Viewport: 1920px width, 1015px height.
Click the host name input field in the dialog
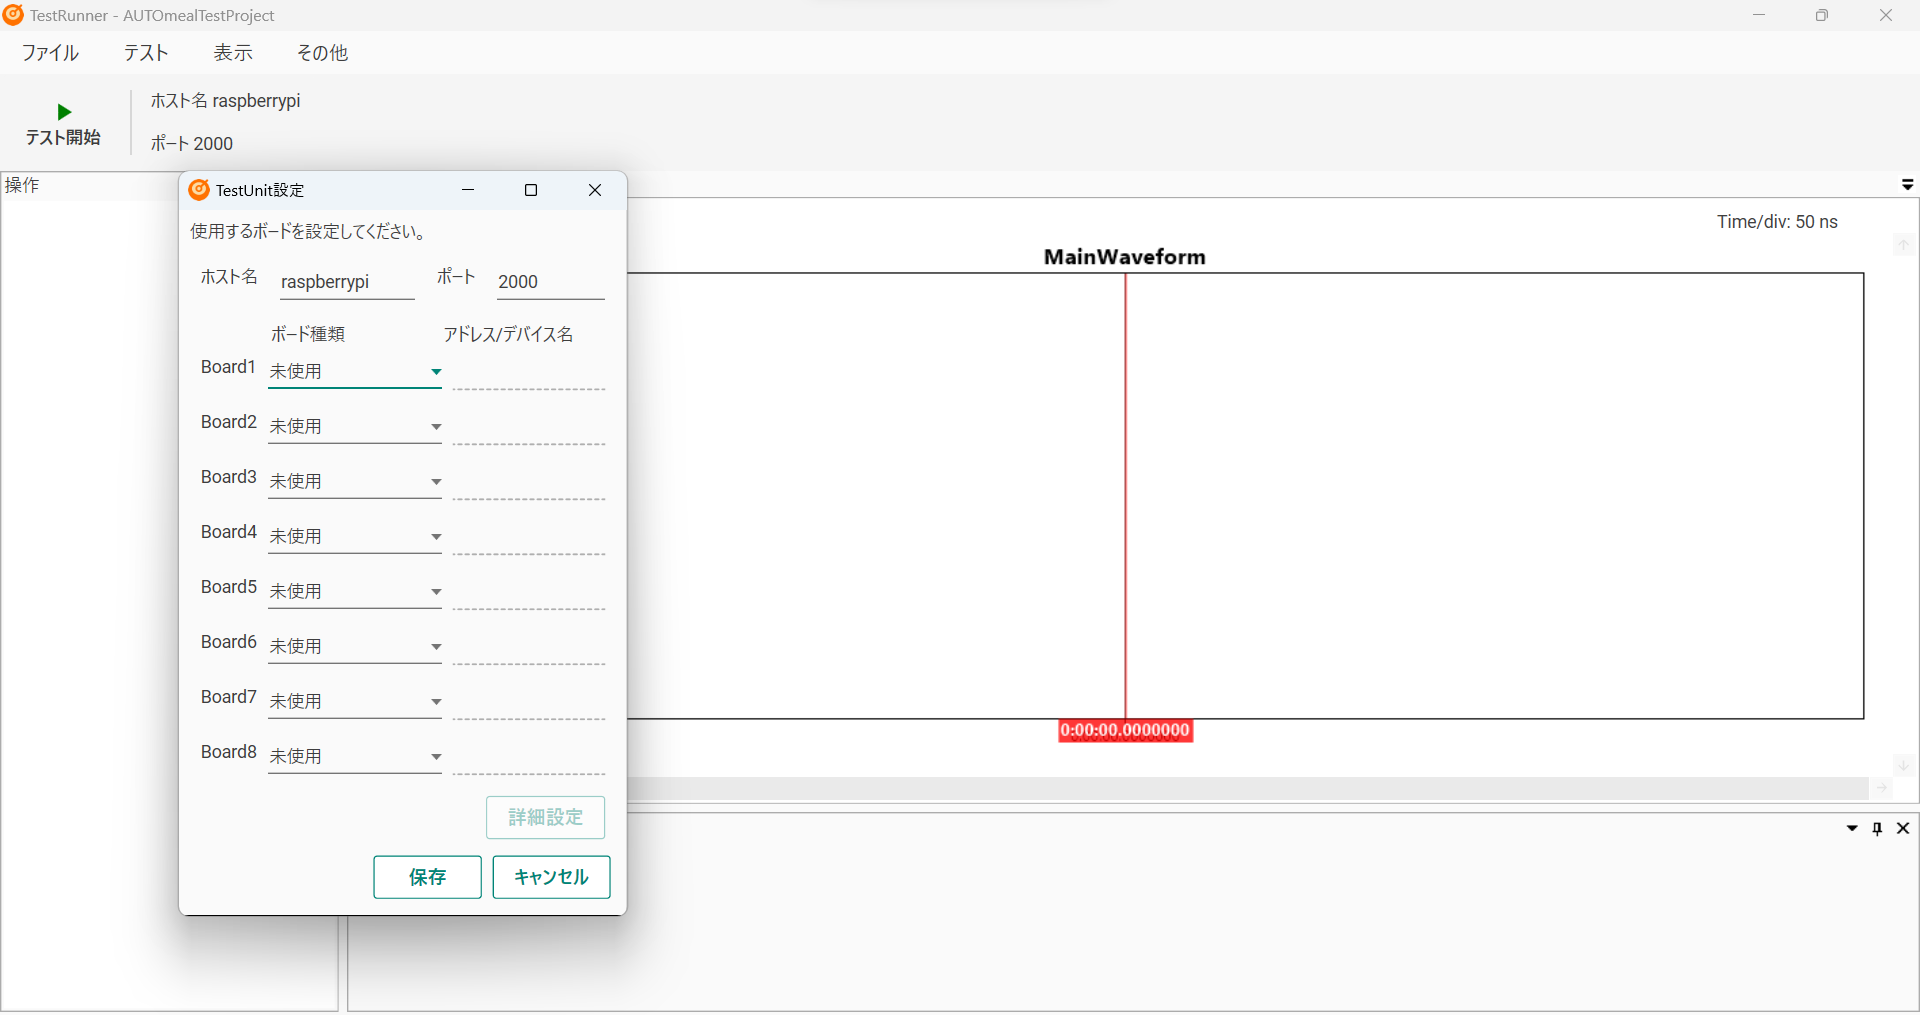[x=346, y=282]
